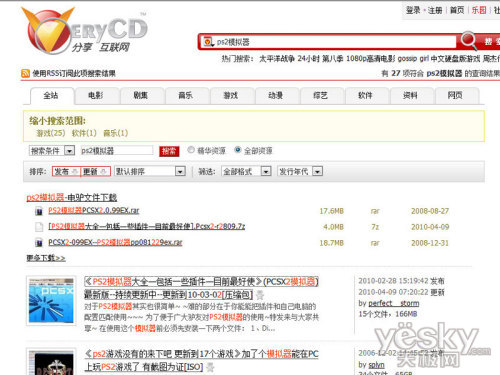500x375 pixels.
Task: Open the 全部格式 filter dropdown
Action: (x=246, y=172)
